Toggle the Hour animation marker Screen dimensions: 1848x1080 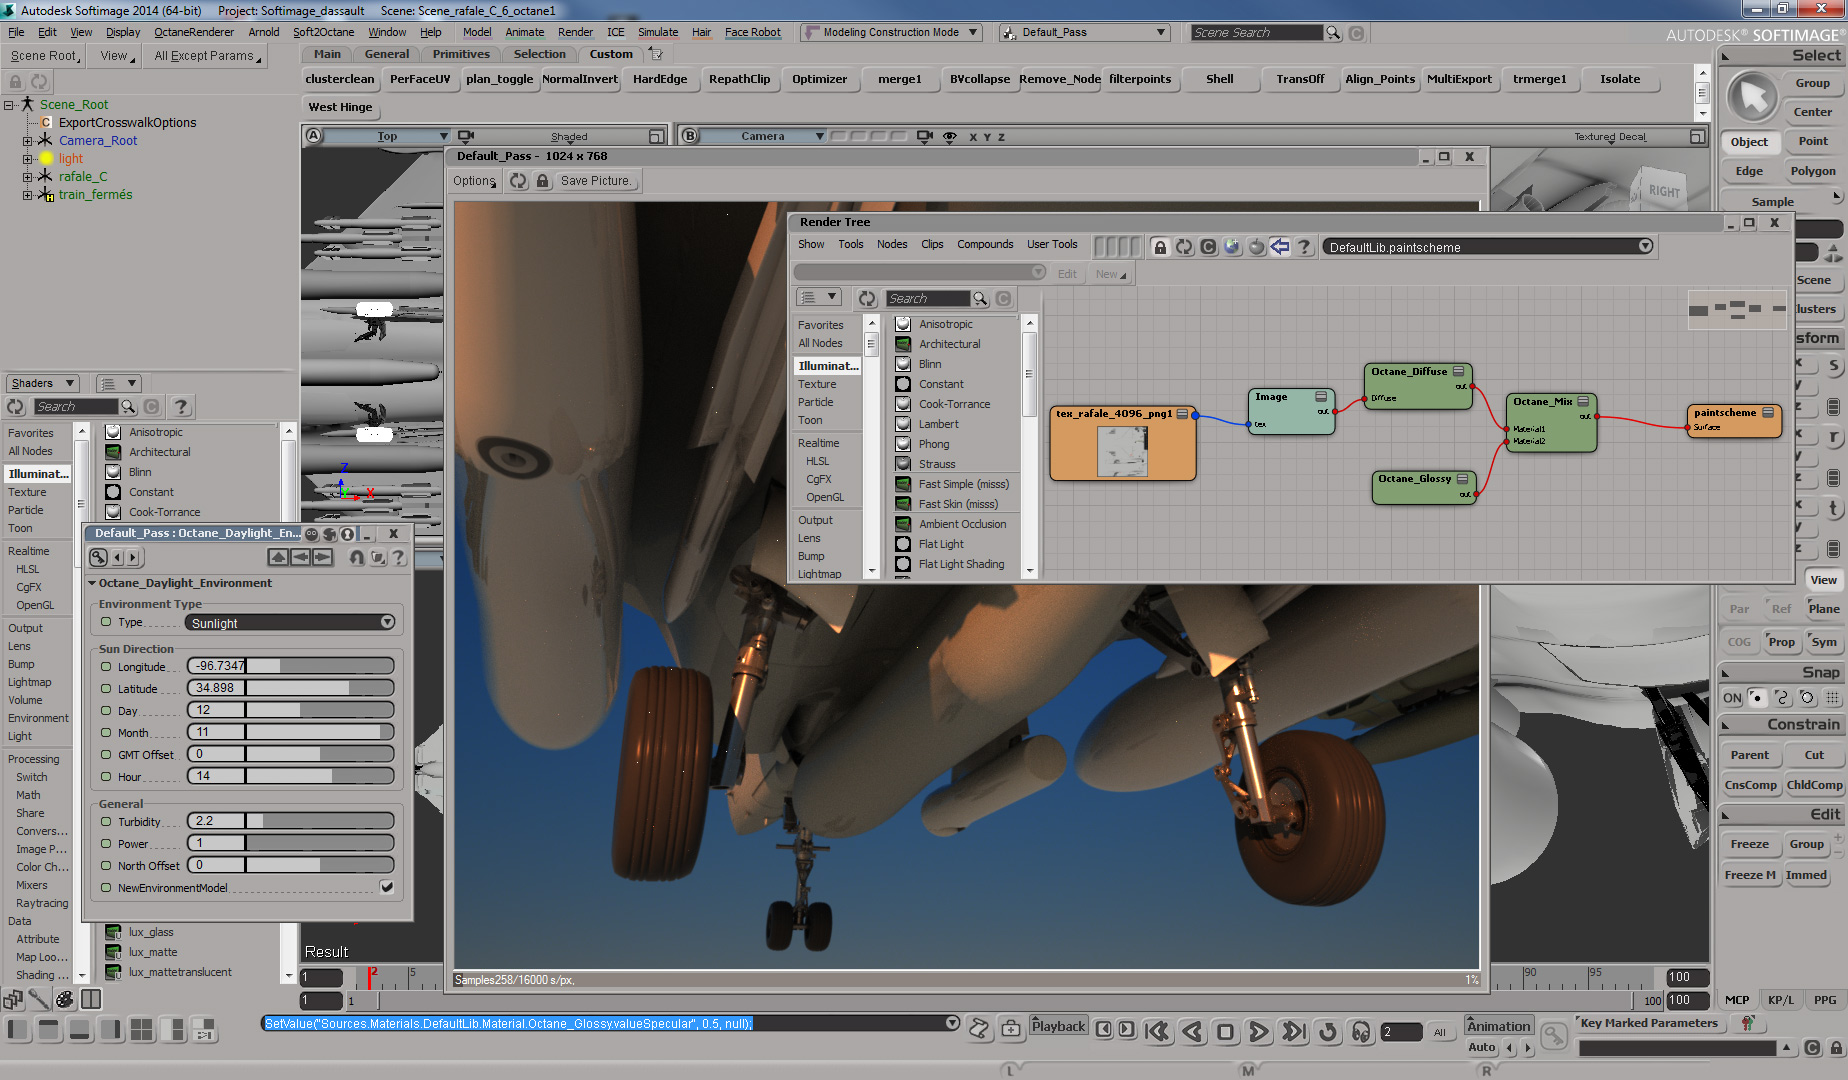(x=106, y=776)
